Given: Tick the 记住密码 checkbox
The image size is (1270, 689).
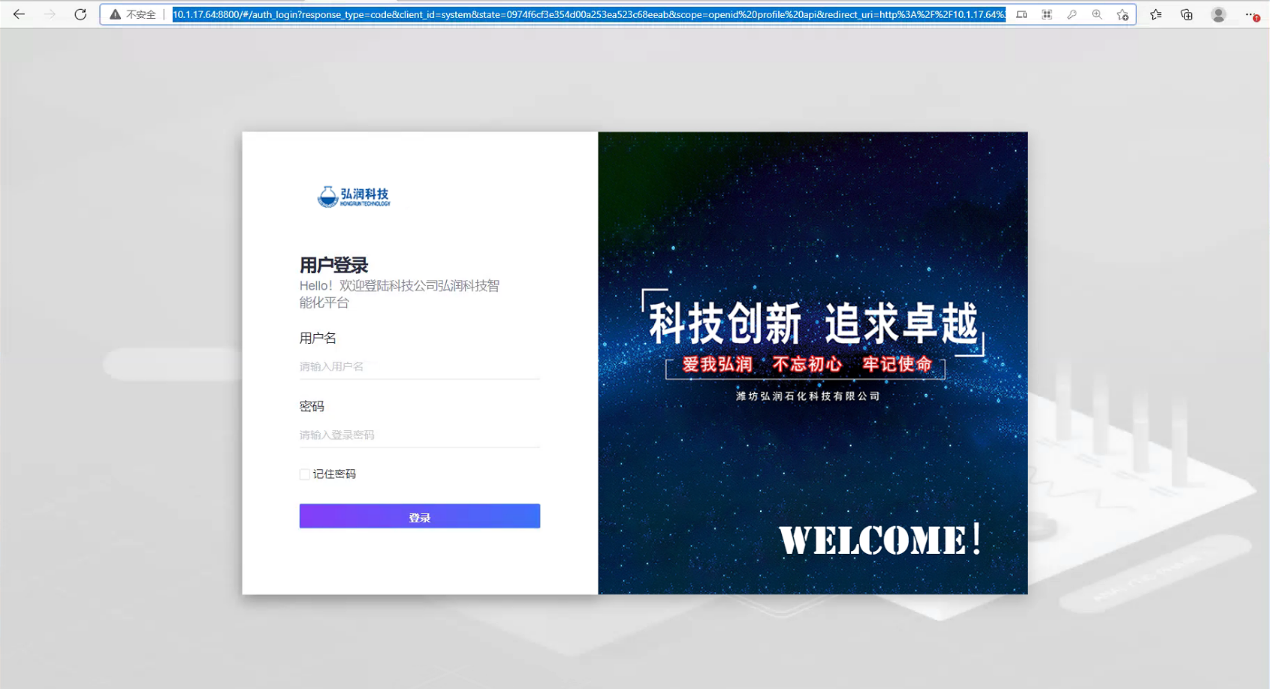Looking at the screenshot, I should pos(304,474).
